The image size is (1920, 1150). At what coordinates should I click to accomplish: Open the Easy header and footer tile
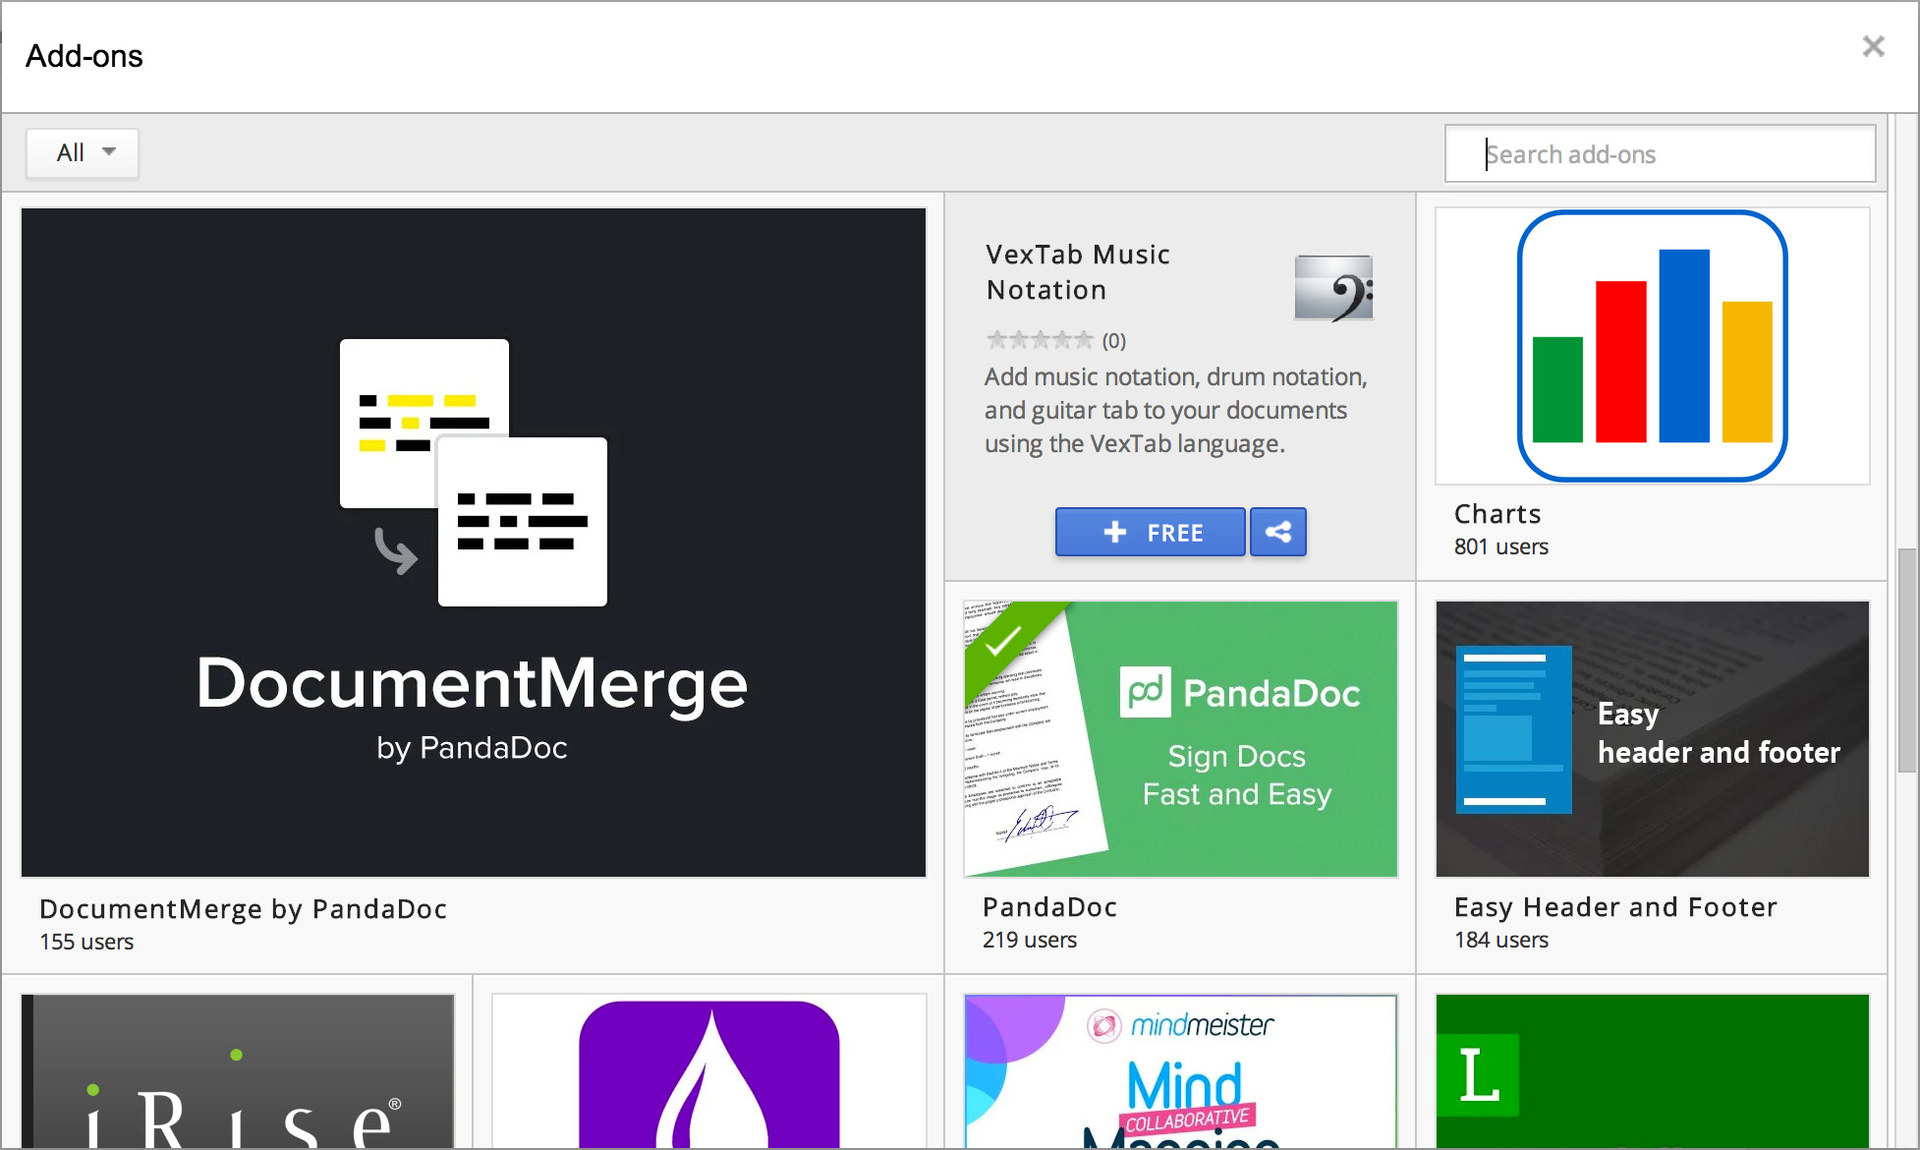tap(1652, 739)
